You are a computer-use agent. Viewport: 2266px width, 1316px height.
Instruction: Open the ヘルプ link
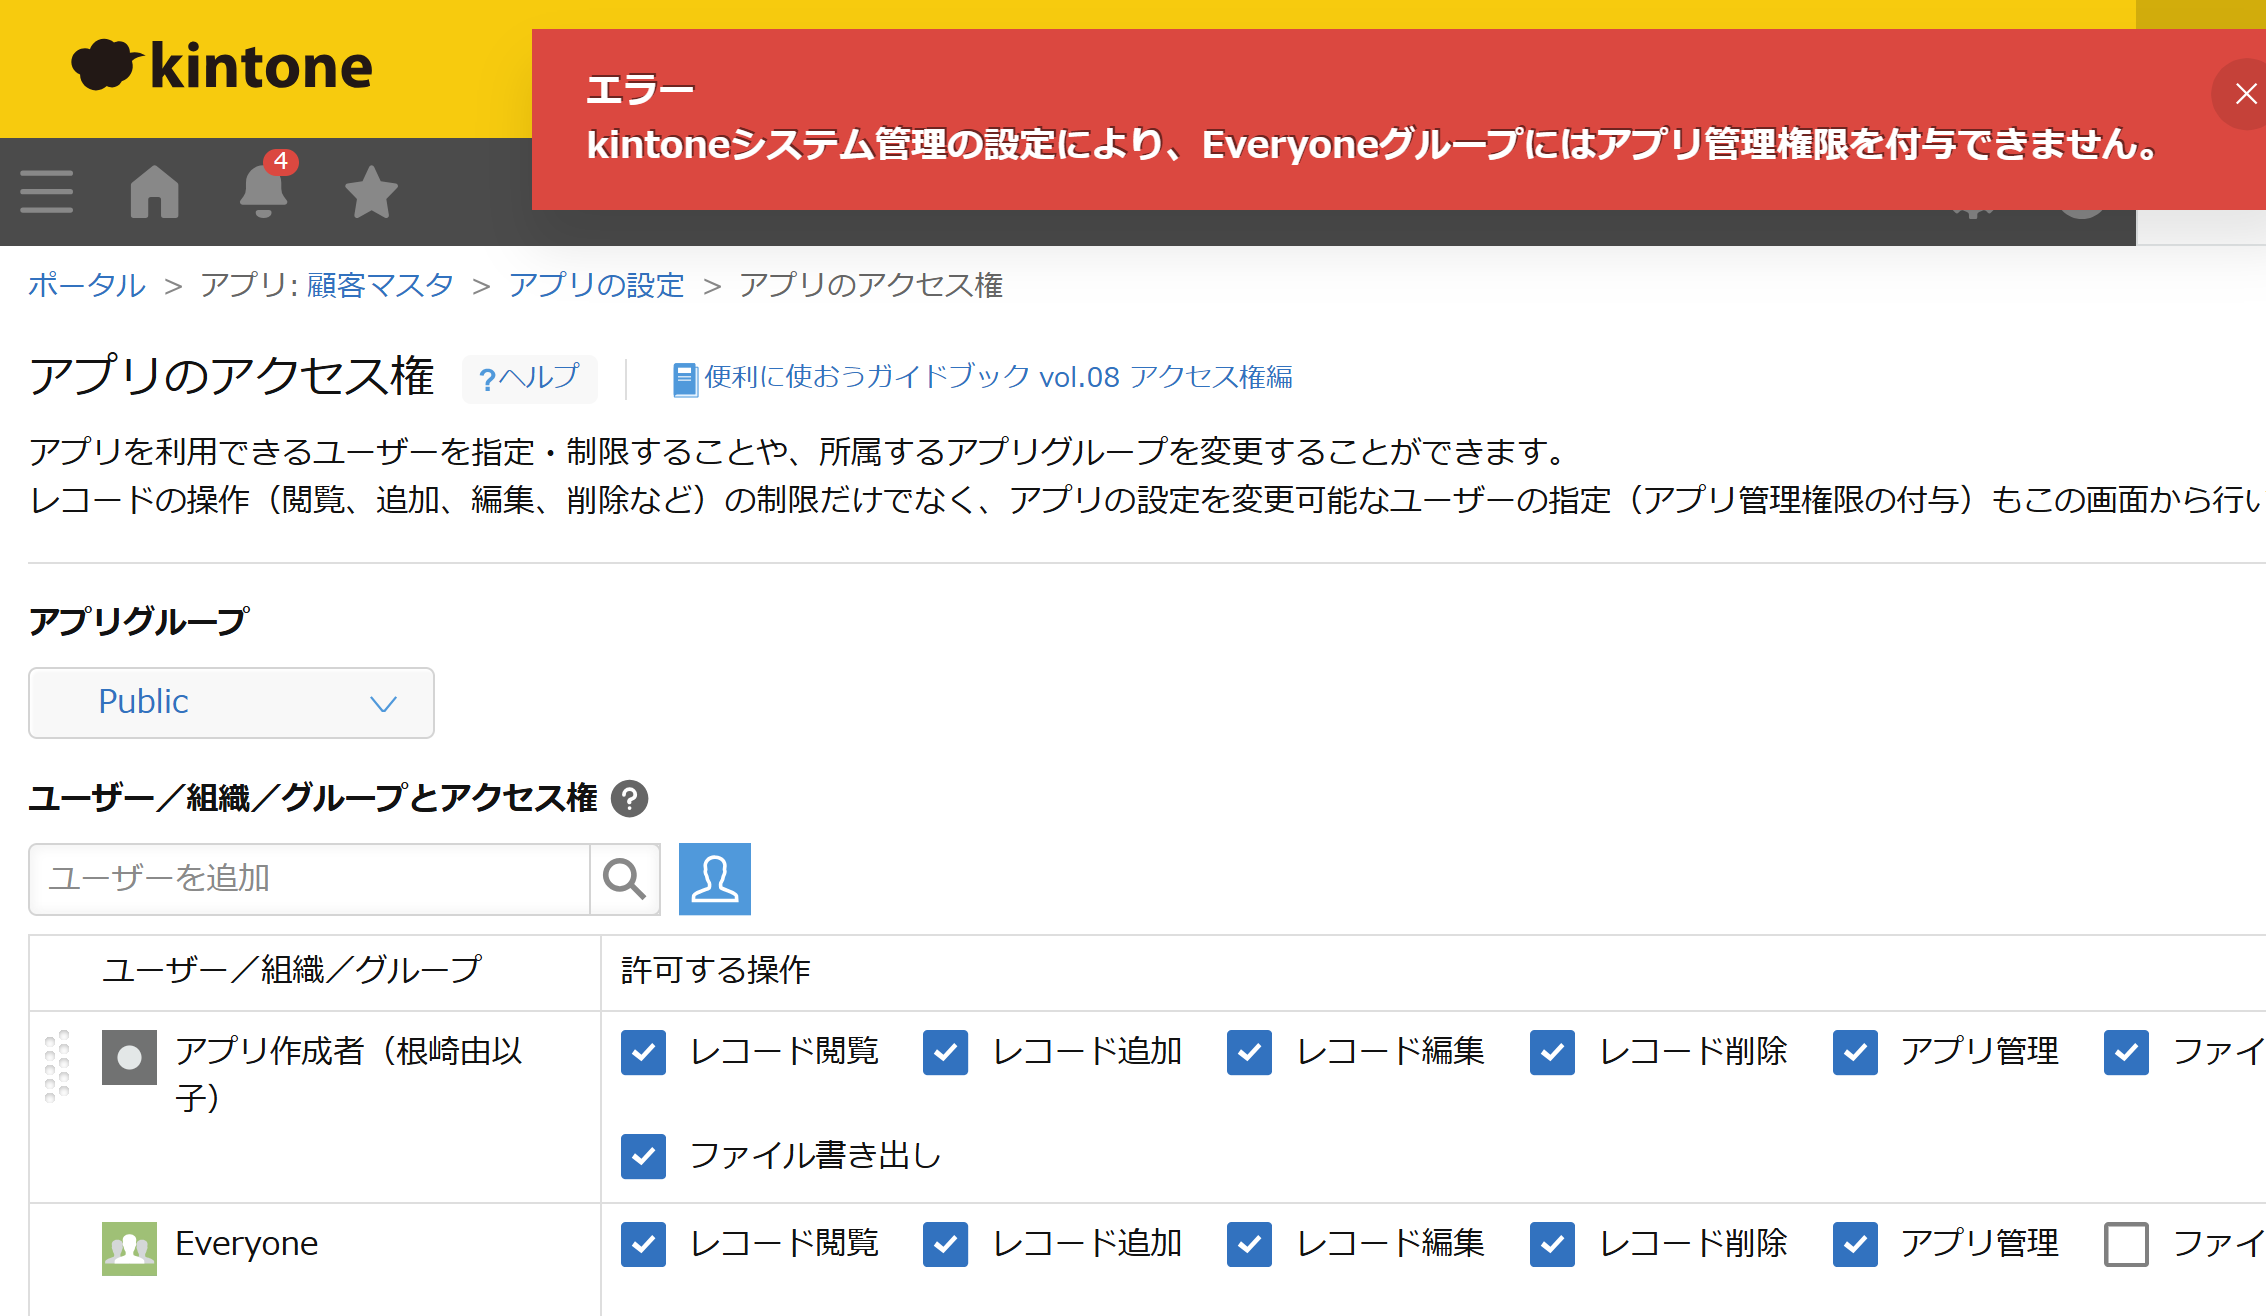point(529,378)
